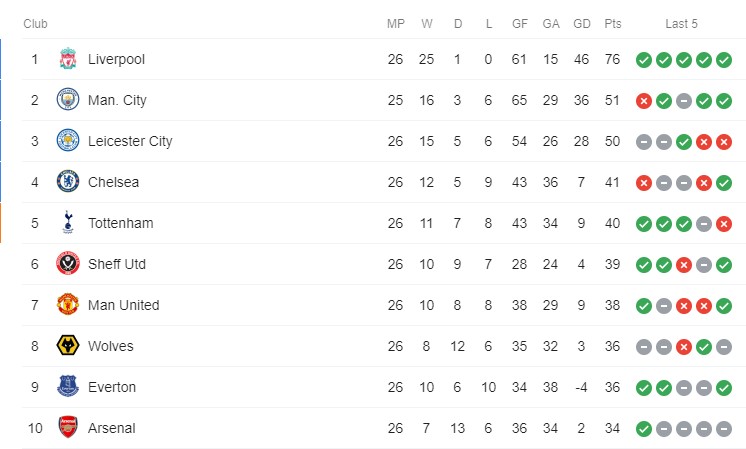Click Man. City's grey draw icon in Last 5
The width and height of the screenshot is (746, 449).
(x=684, y=101)
